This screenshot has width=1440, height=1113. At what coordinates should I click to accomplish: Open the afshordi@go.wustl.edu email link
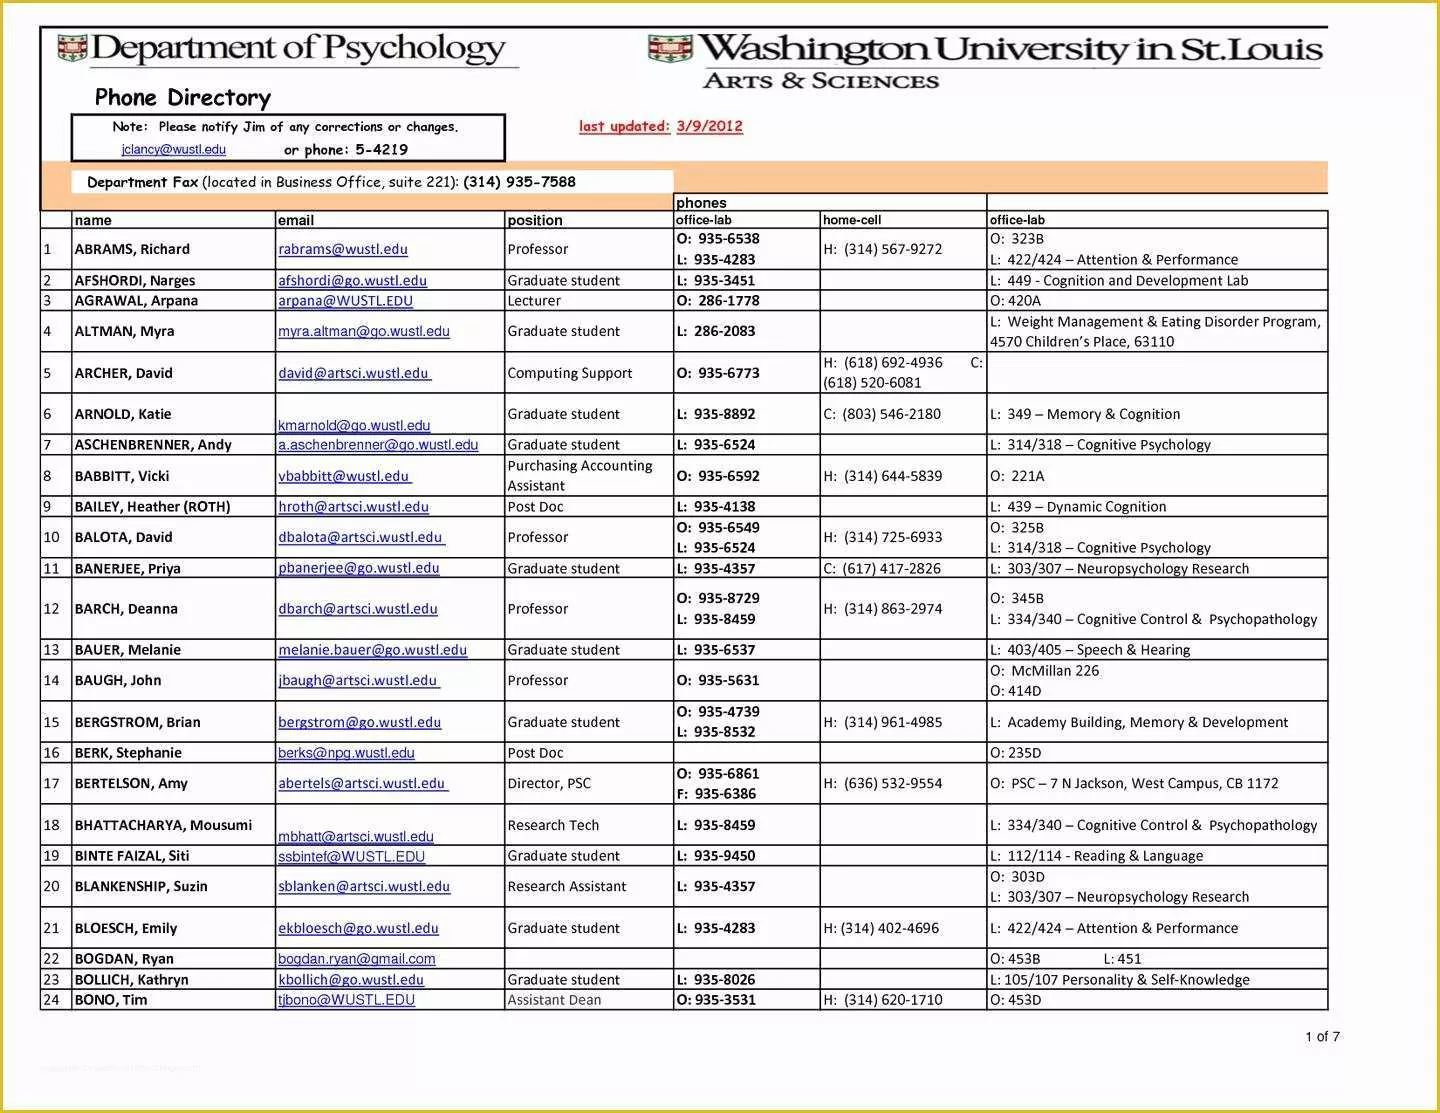click(x=352, y=281)
